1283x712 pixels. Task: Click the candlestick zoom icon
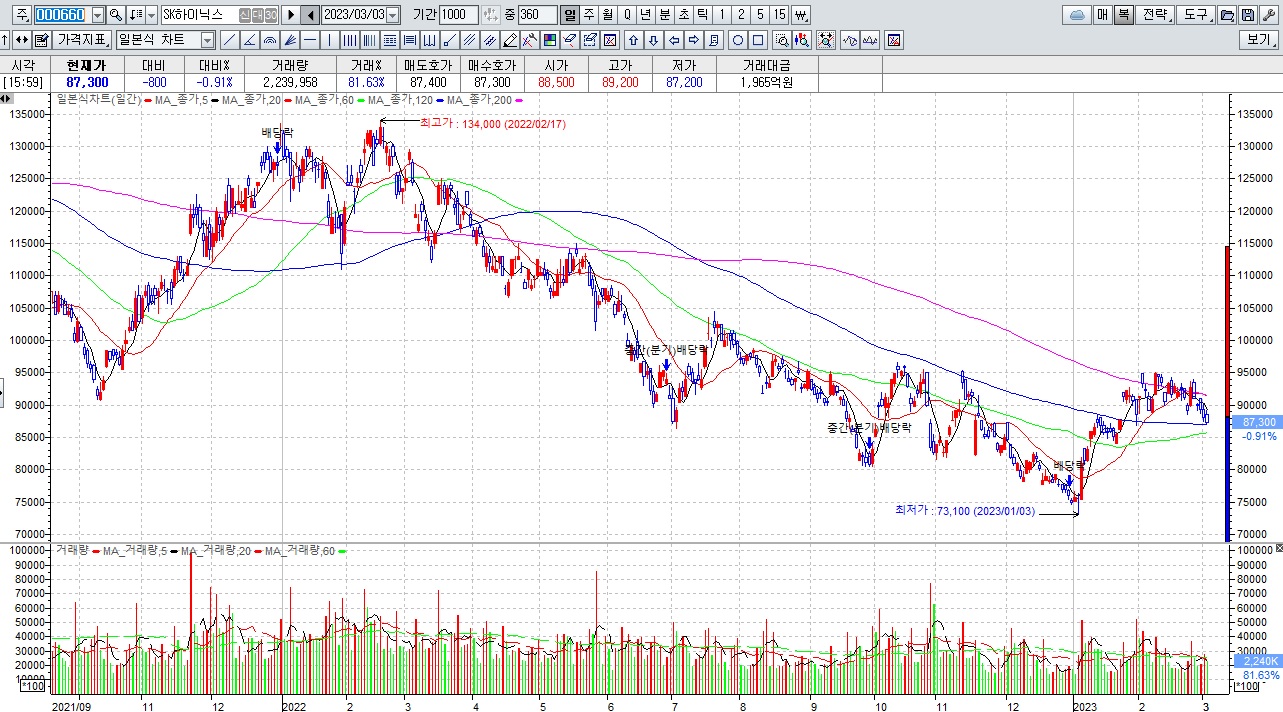pyautogui.click(x=802, y=40)
